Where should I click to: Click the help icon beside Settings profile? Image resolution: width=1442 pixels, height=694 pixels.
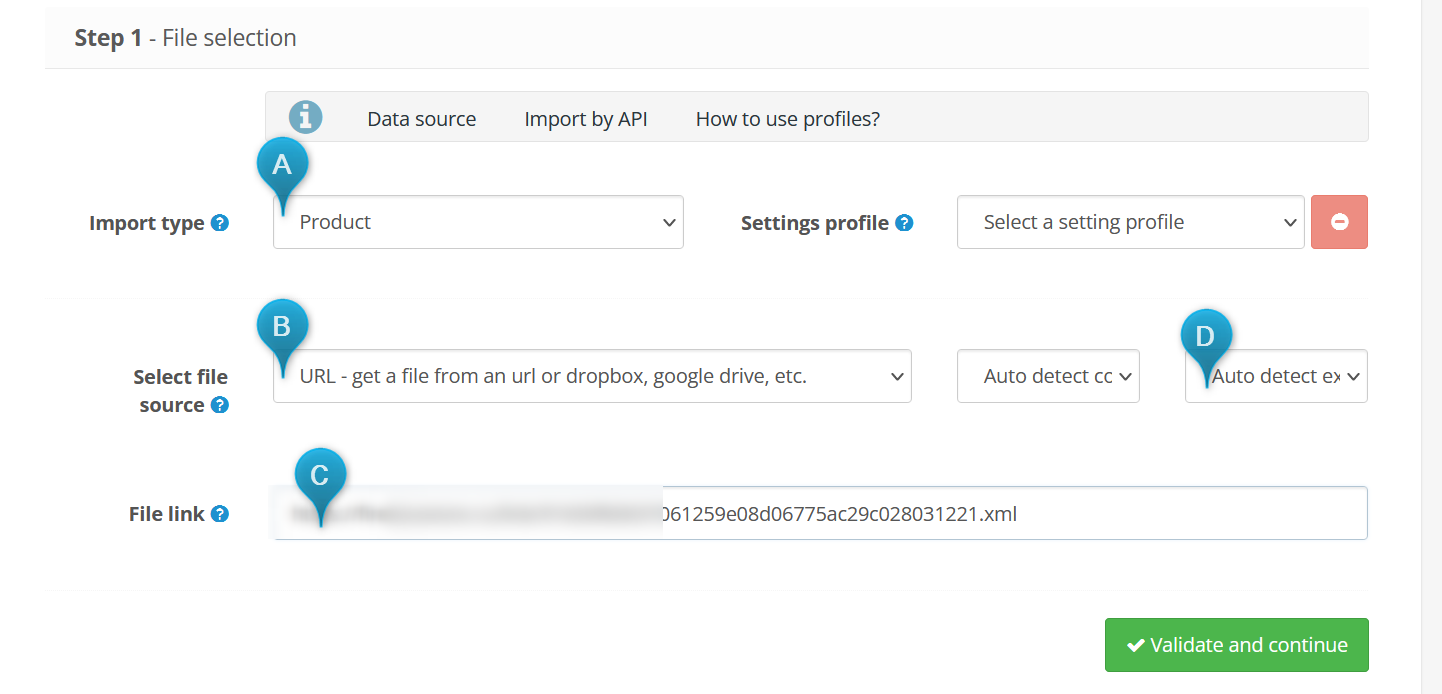tap(904, 223)
